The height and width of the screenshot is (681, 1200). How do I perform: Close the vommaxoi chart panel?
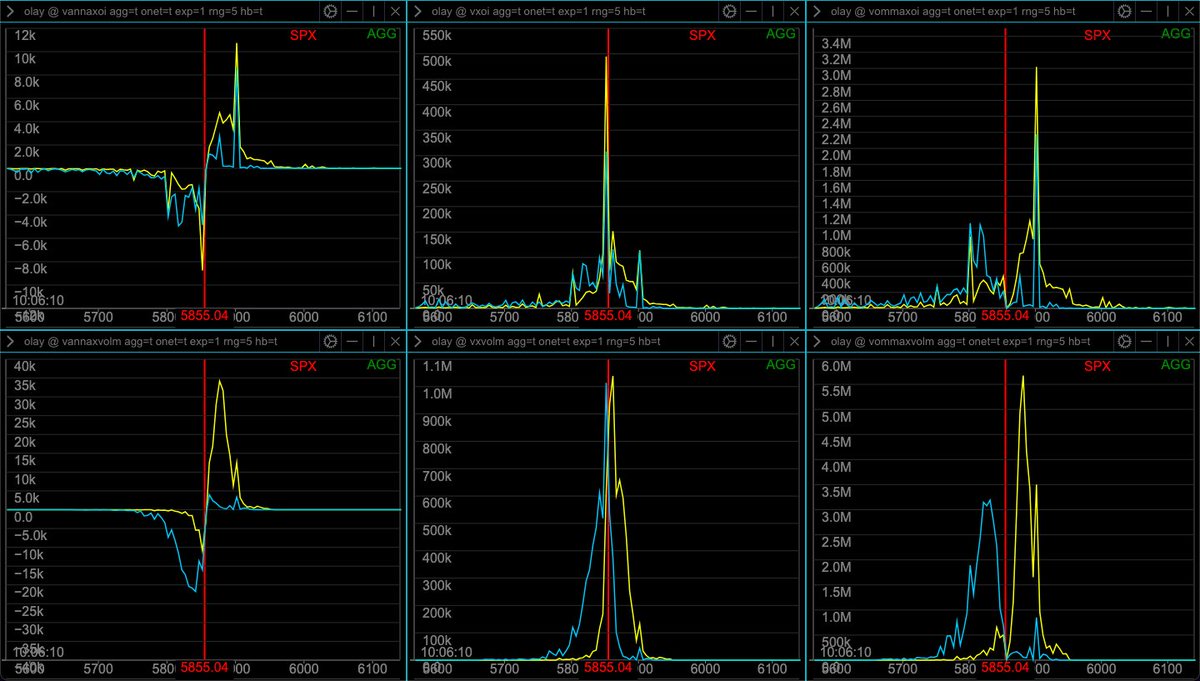[1190, 11]
